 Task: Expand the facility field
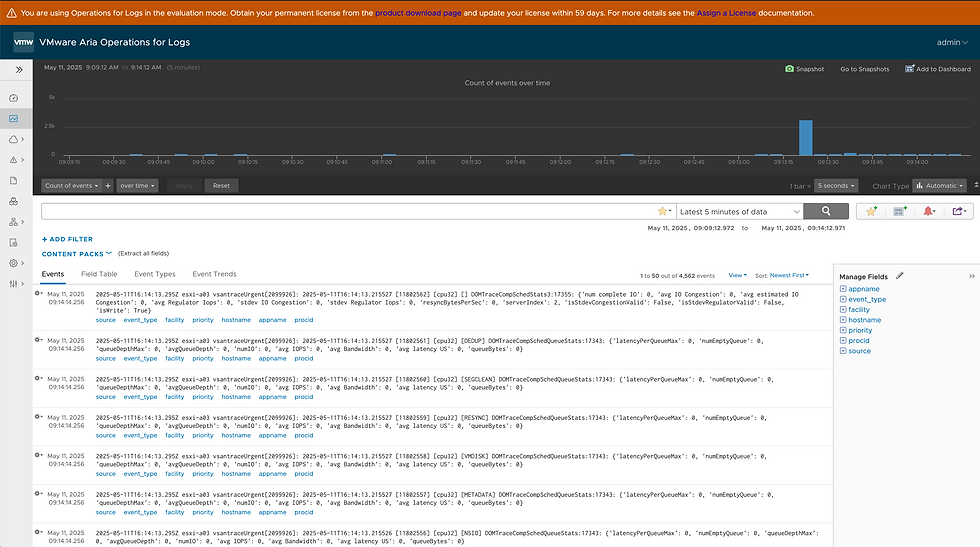pyautogui.click(x=843, y=309)
